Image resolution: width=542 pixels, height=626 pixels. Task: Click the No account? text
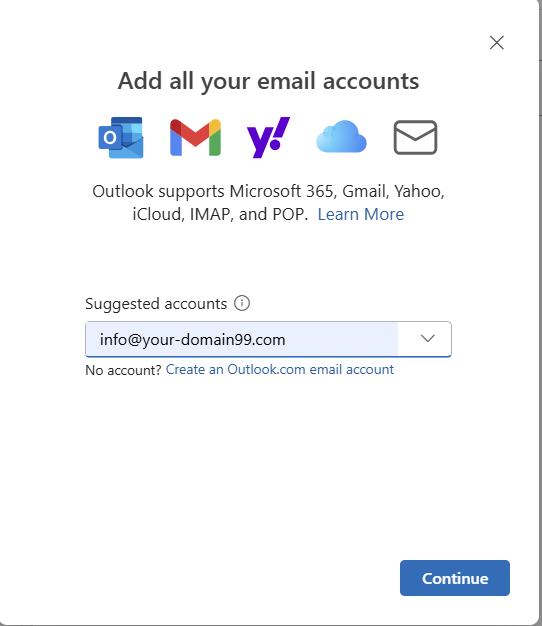(123, 370)
